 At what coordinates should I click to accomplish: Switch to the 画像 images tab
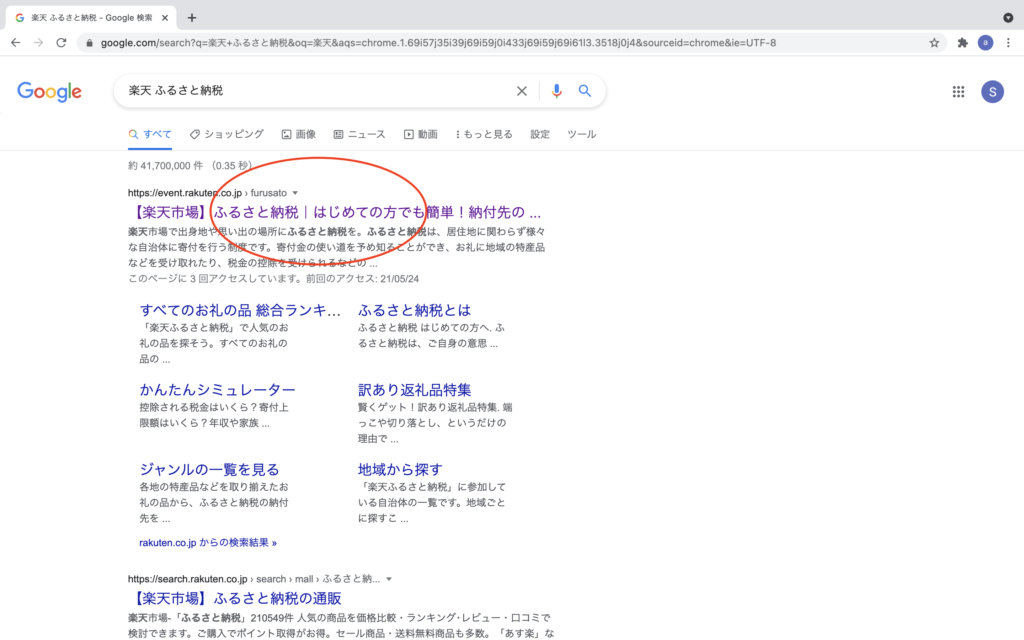(299, 134)
